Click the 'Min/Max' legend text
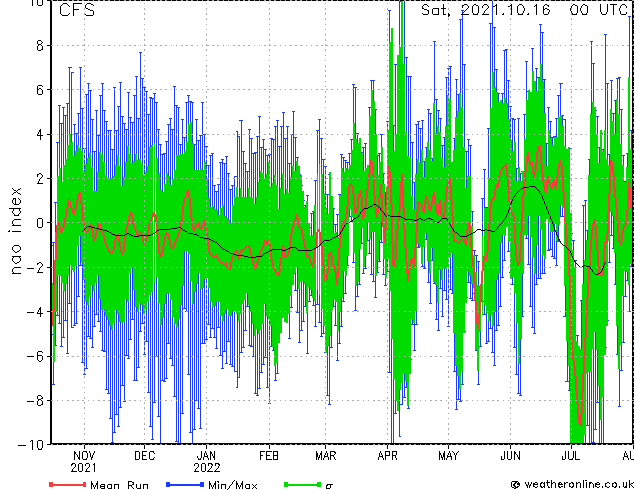Screen dimensions: 634x490 tap(232, 485)
